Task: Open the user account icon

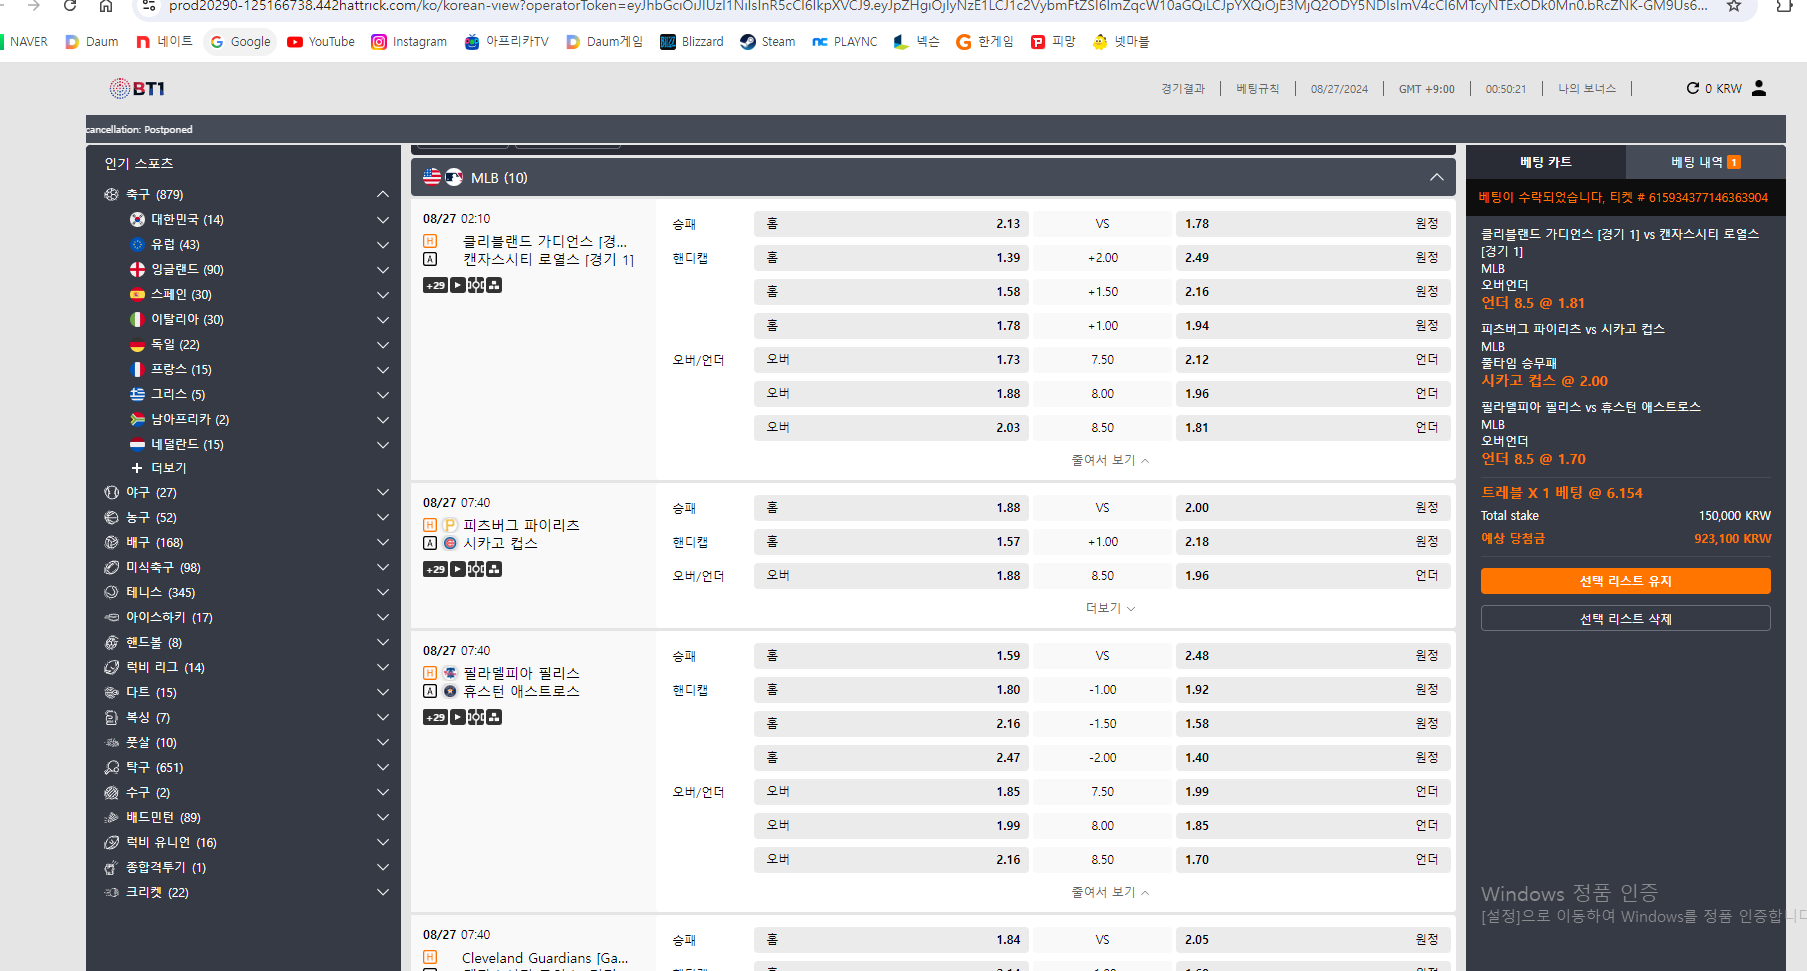Action: pyautogui.click(x=1759, y=88)
